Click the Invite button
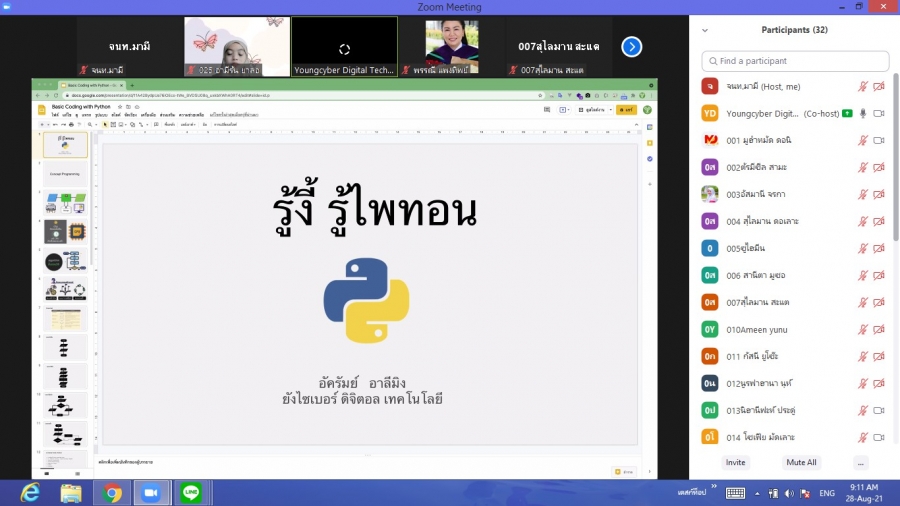Viewport: 900px width, 506px height. [x=735, y=463]
